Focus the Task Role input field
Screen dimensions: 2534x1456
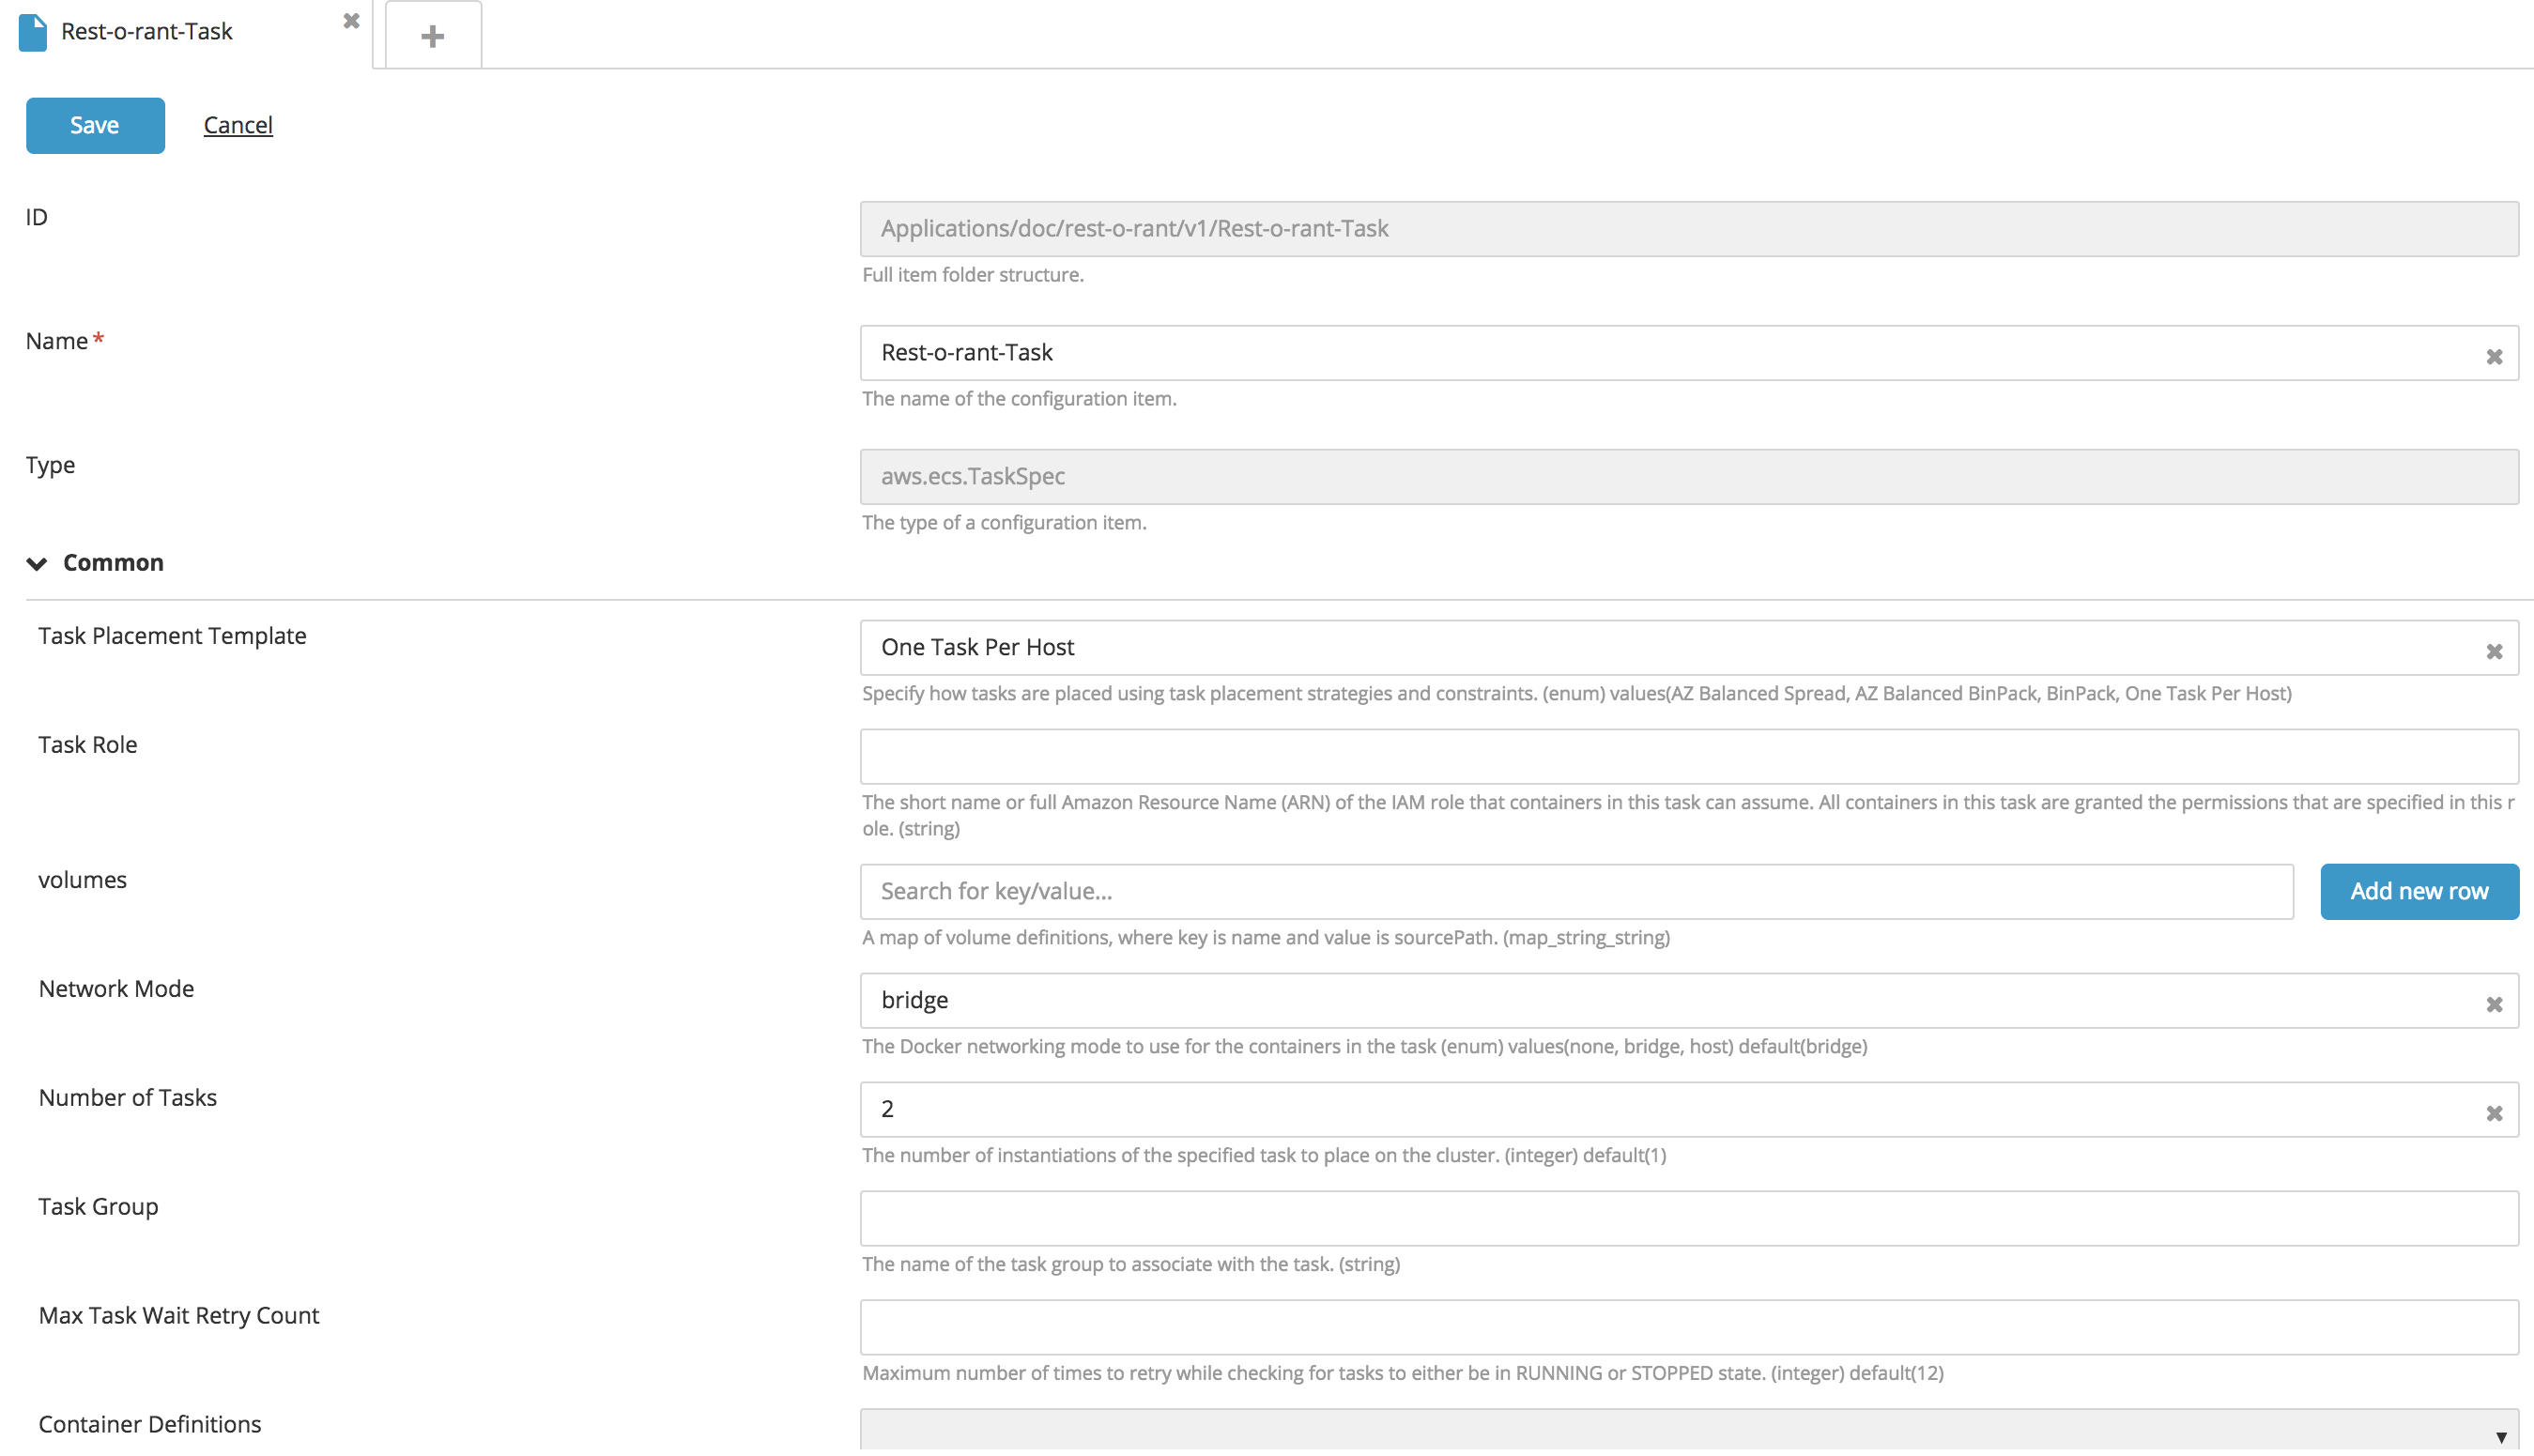pyautogui.click(x=1688, y=757)
